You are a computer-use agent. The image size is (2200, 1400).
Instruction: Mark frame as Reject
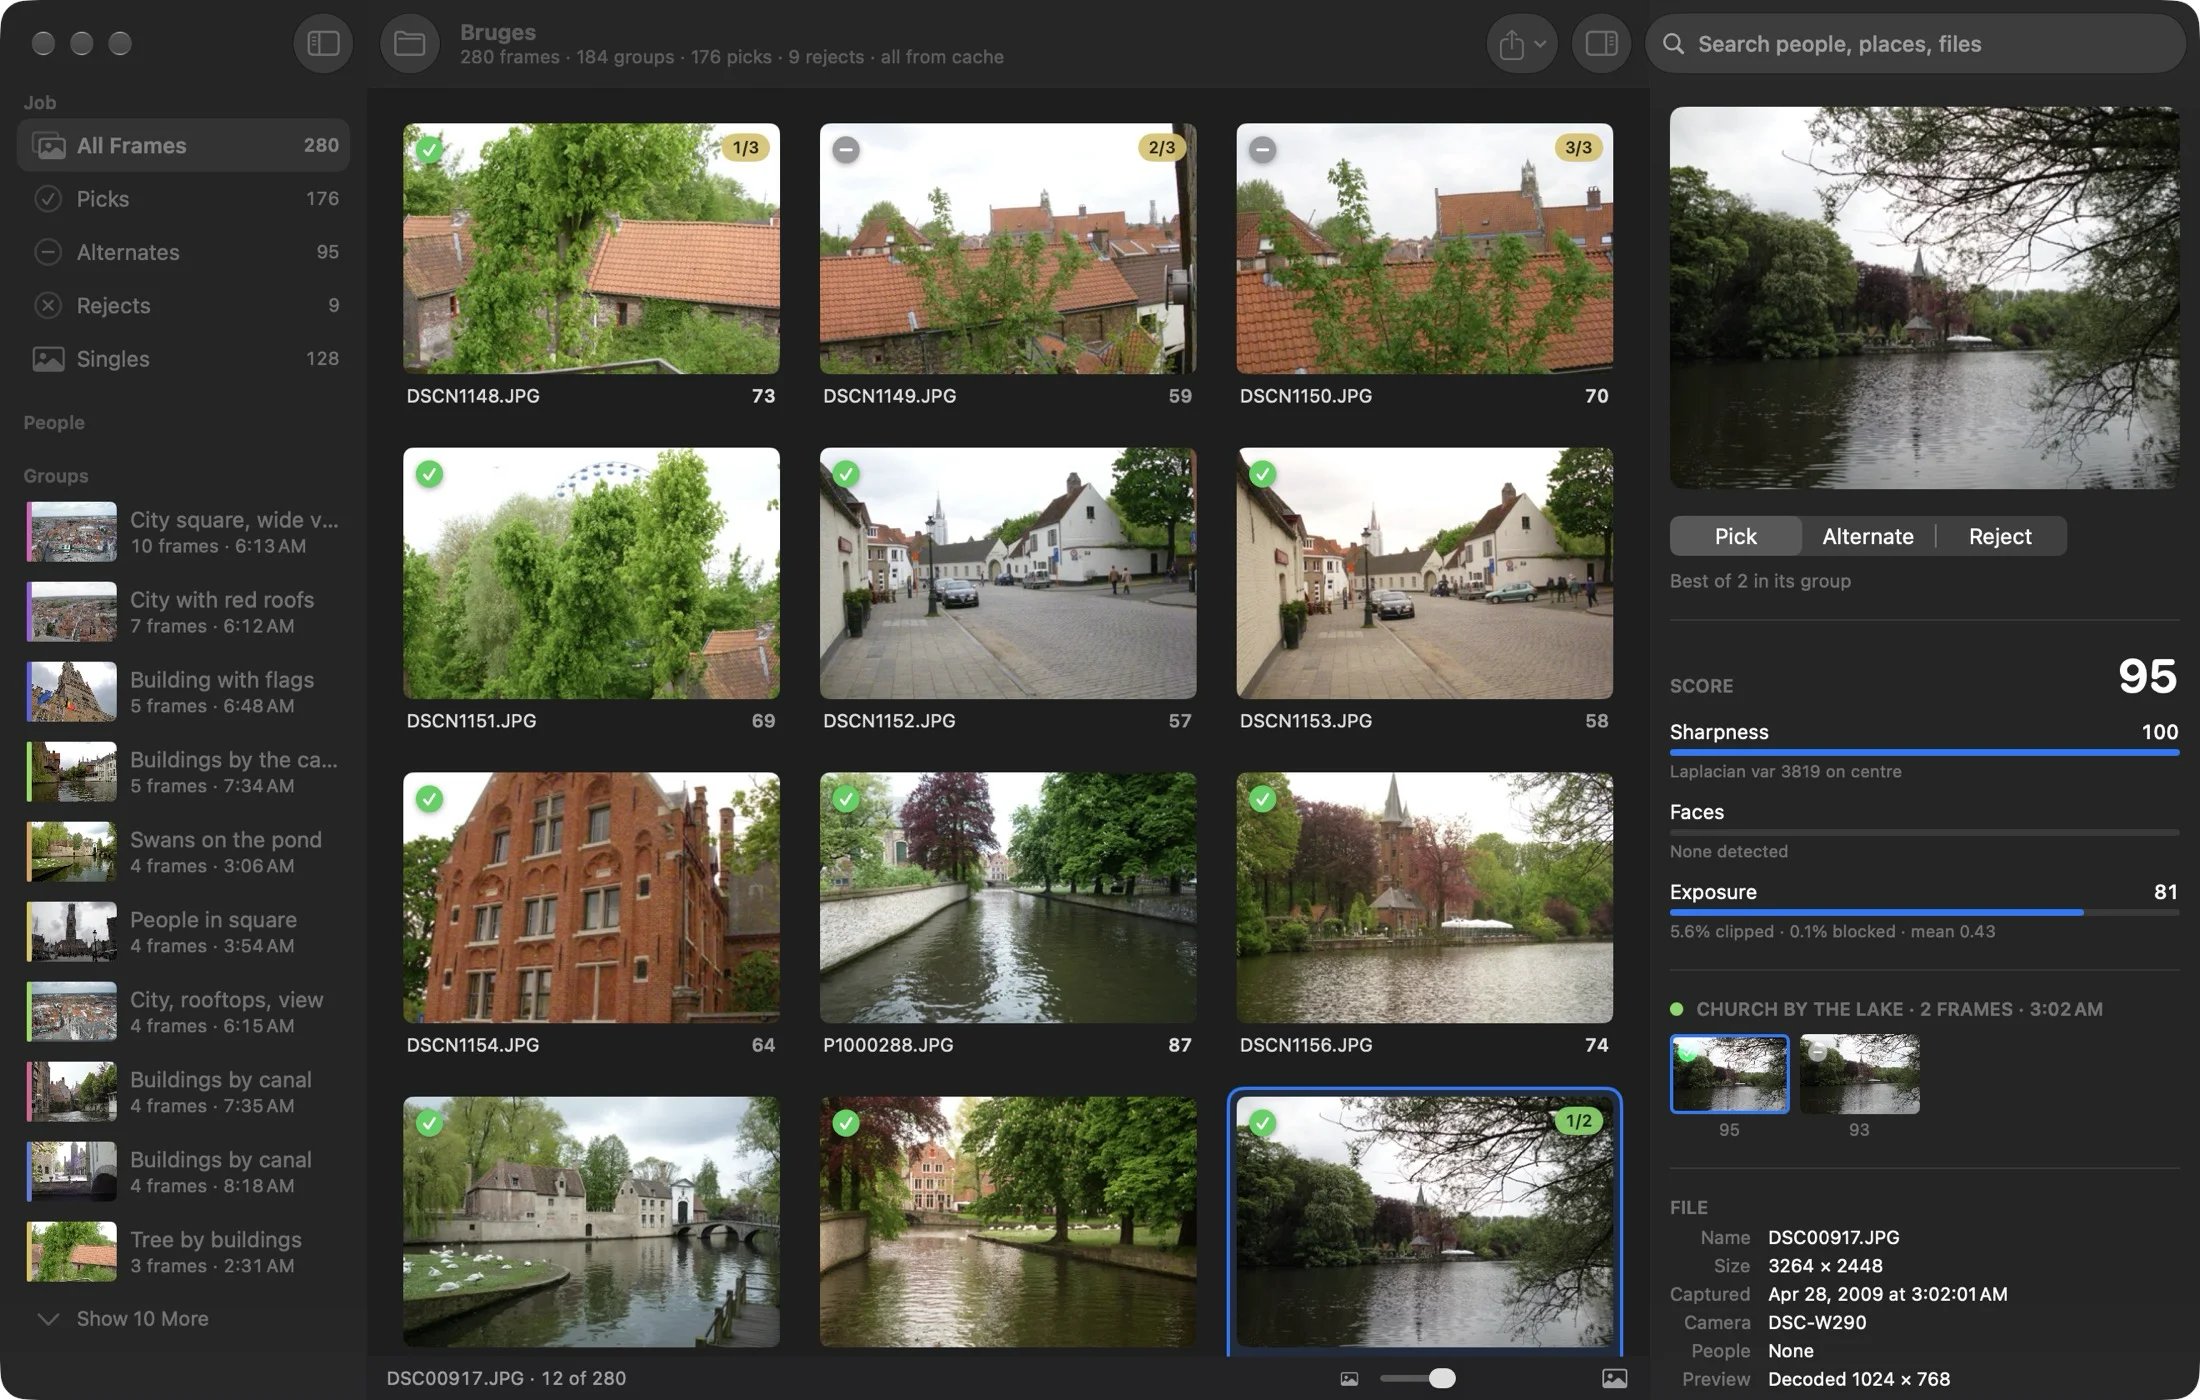2000,536
